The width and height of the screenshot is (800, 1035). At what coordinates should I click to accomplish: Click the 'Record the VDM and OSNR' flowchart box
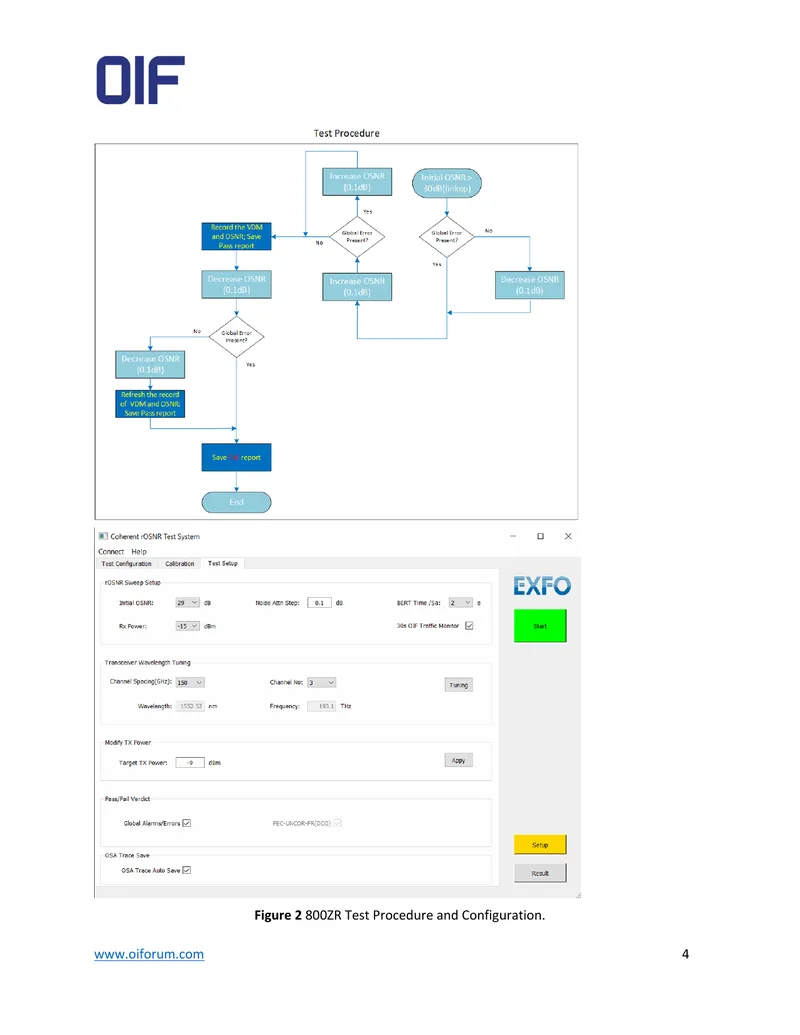[x=236, y=236]
